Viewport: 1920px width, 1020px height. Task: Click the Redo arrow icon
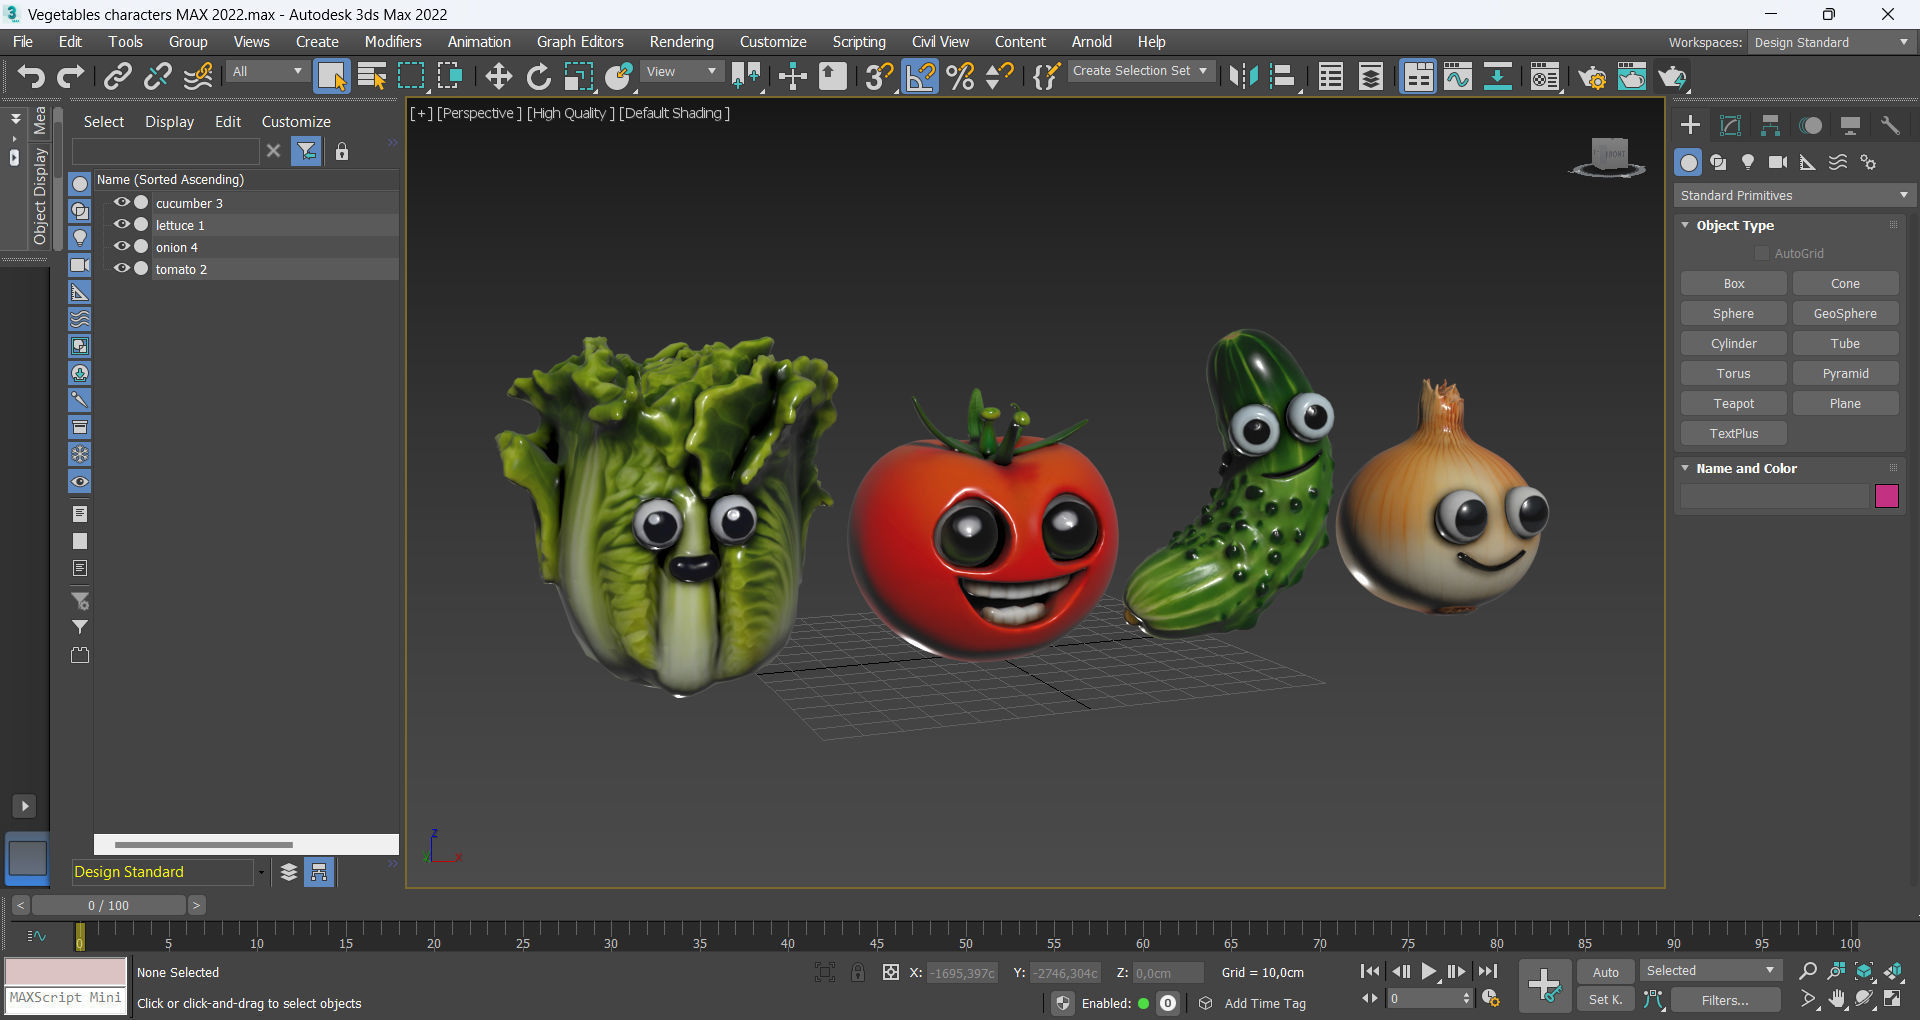pos(71,76)
